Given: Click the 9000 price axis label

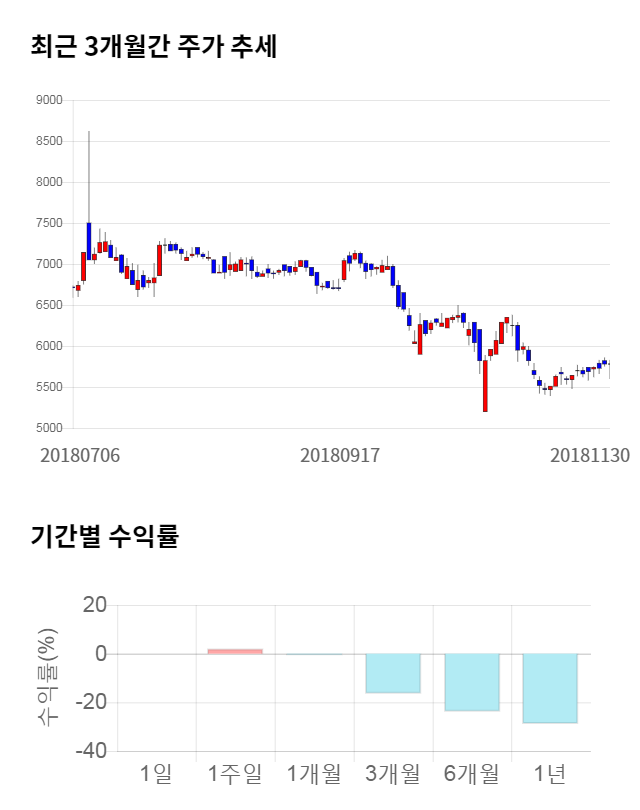Looking at the screenshot, I should (48, 101).
